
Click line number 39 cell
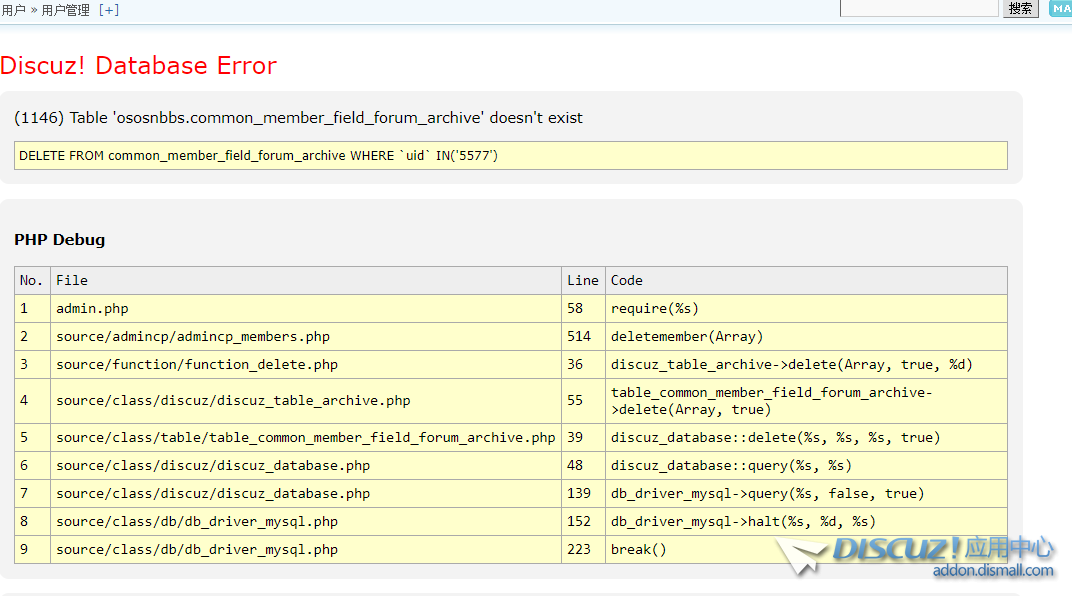tap(583, 437)
